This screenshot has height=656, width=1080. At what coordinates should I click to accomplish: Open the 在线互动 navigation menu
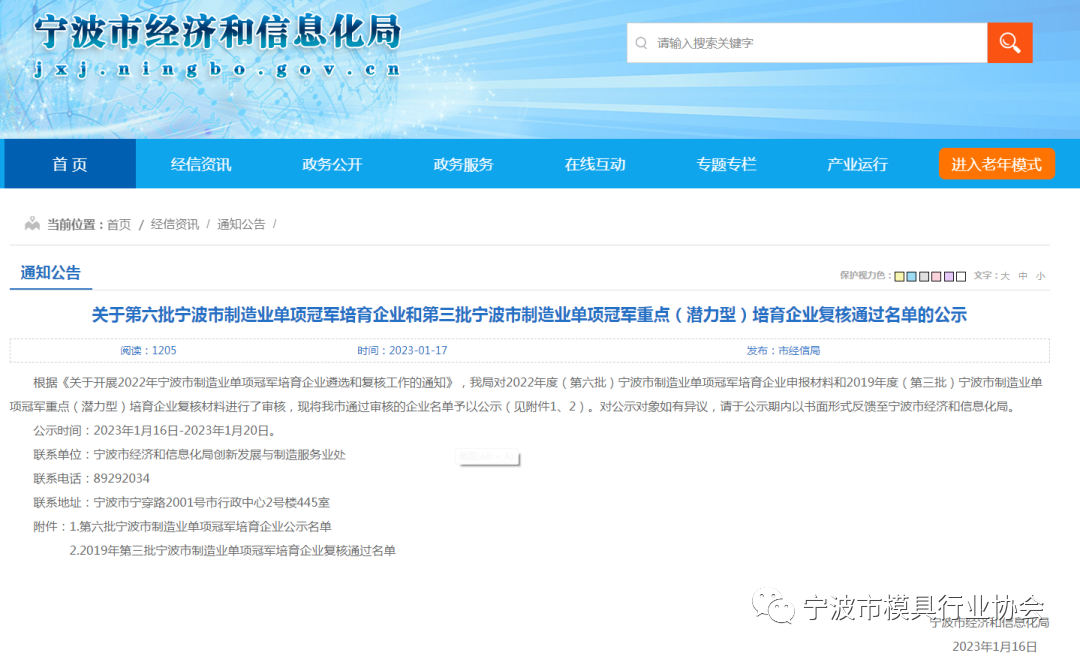click(594, 164)
